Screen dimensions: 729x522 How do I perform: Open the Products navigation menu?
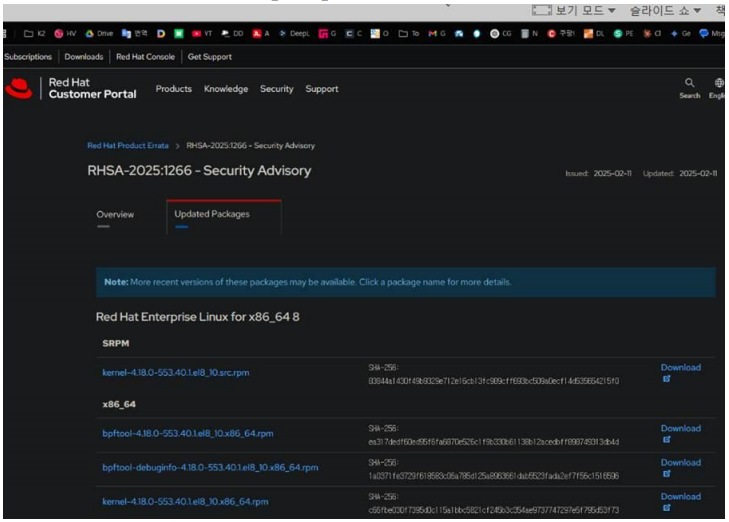173,89
